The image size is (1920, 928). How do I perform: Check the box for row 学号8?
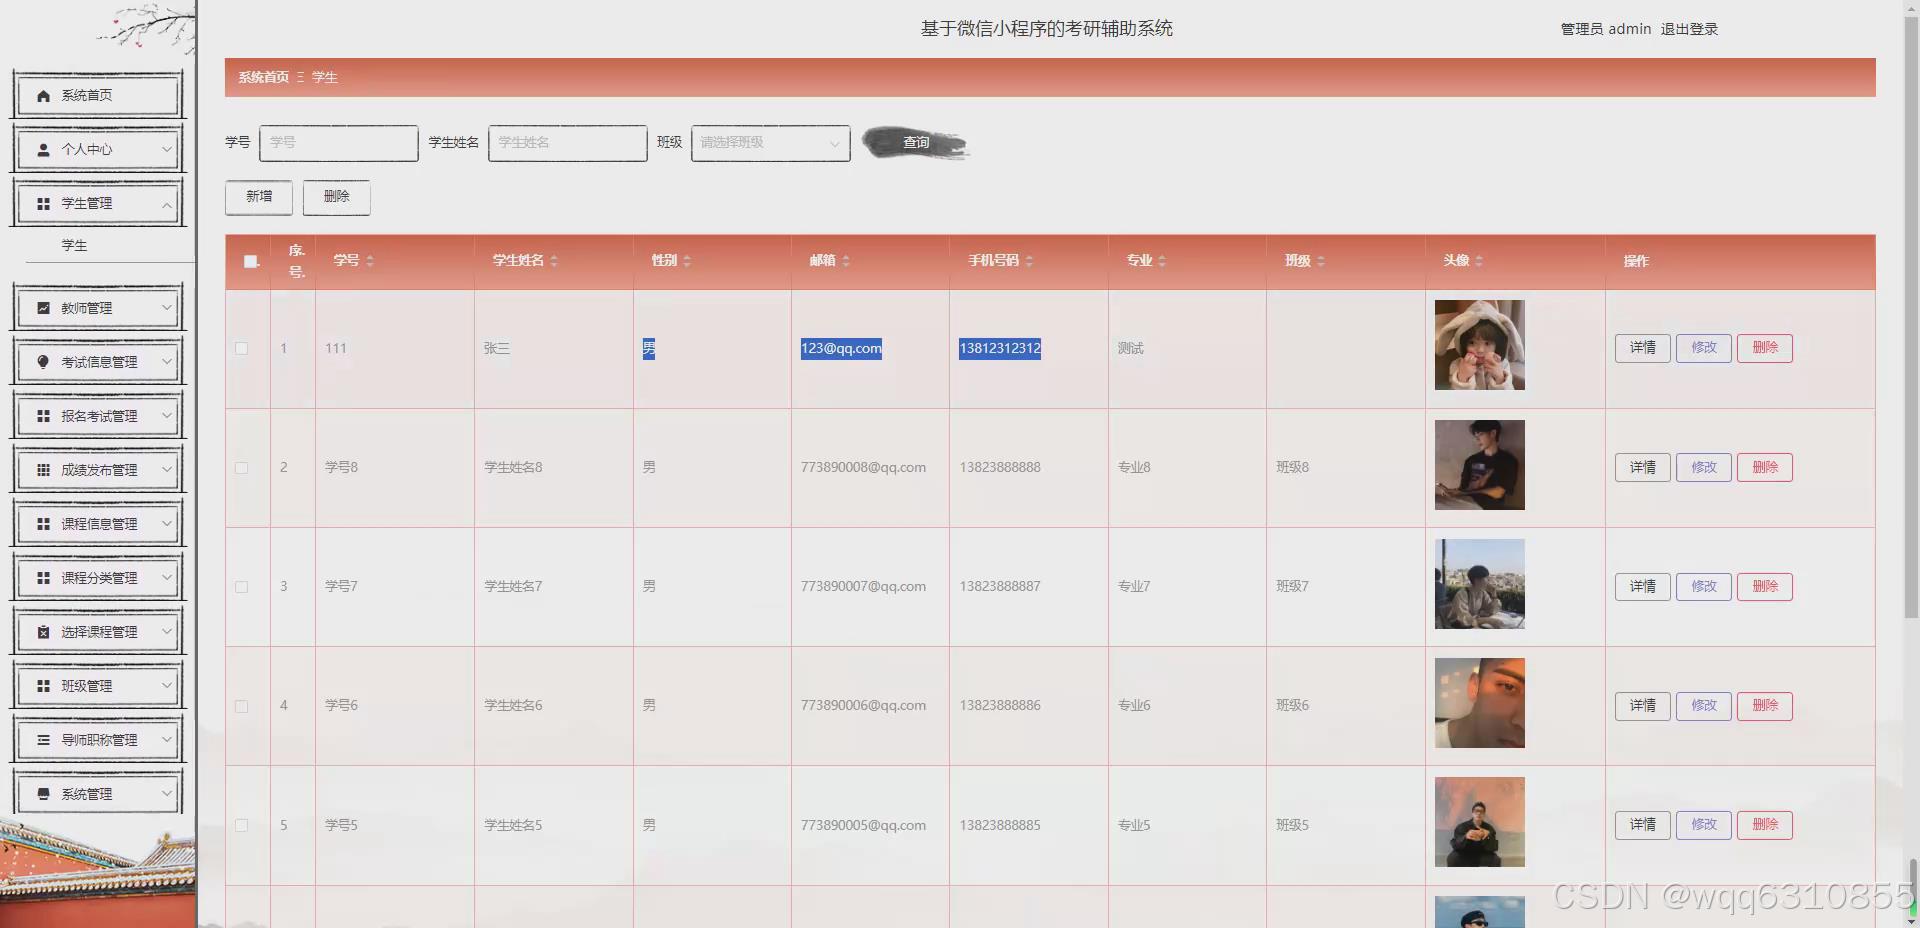tap(241, 467)
